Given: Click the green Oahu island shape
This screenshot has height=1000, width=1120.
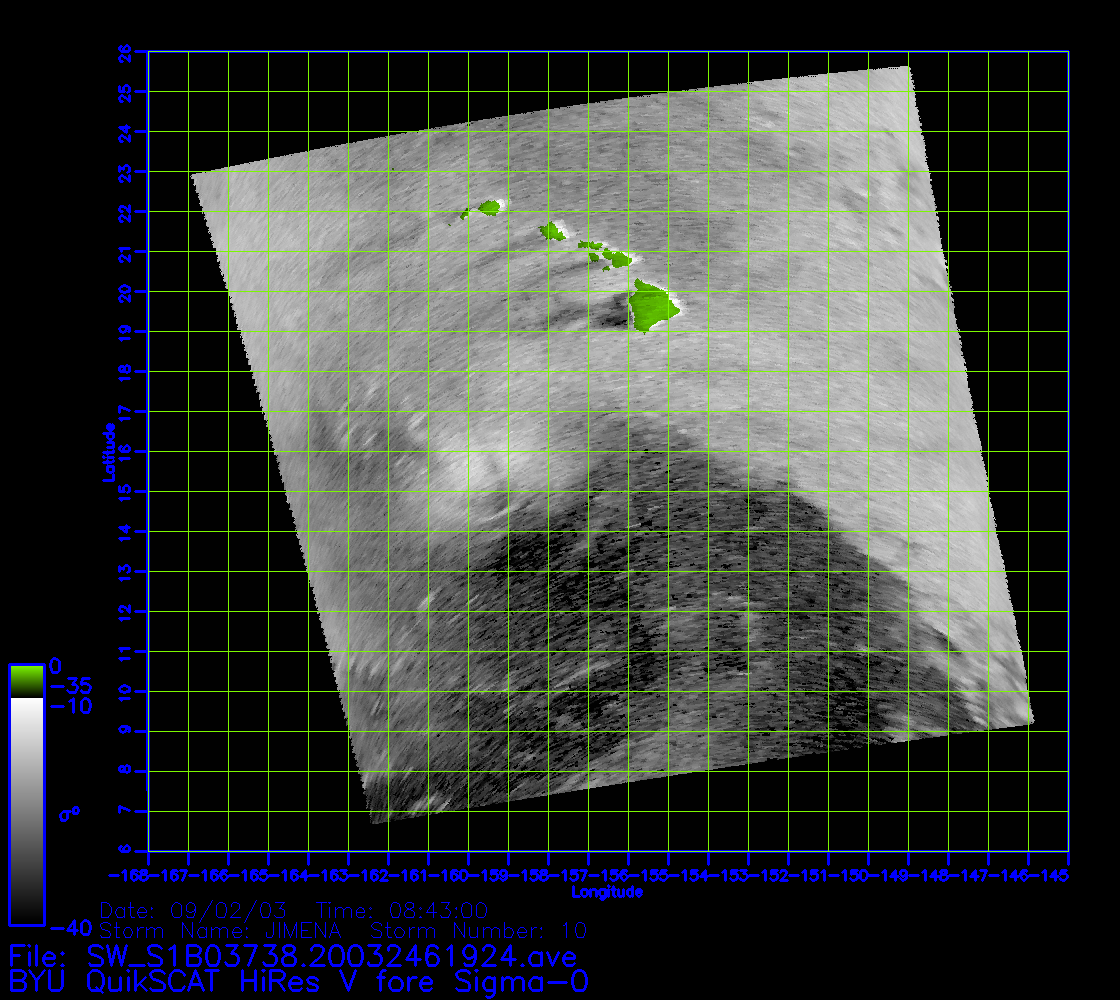Looking at the screenshot, I should pyautogui.click(x=552, y=232).
